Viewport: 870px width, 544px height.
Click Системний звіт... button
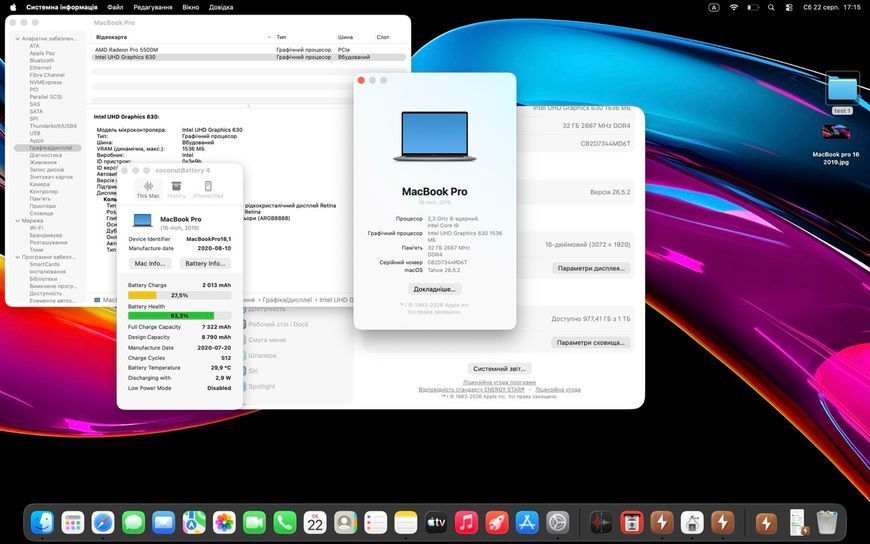[499, 369]
